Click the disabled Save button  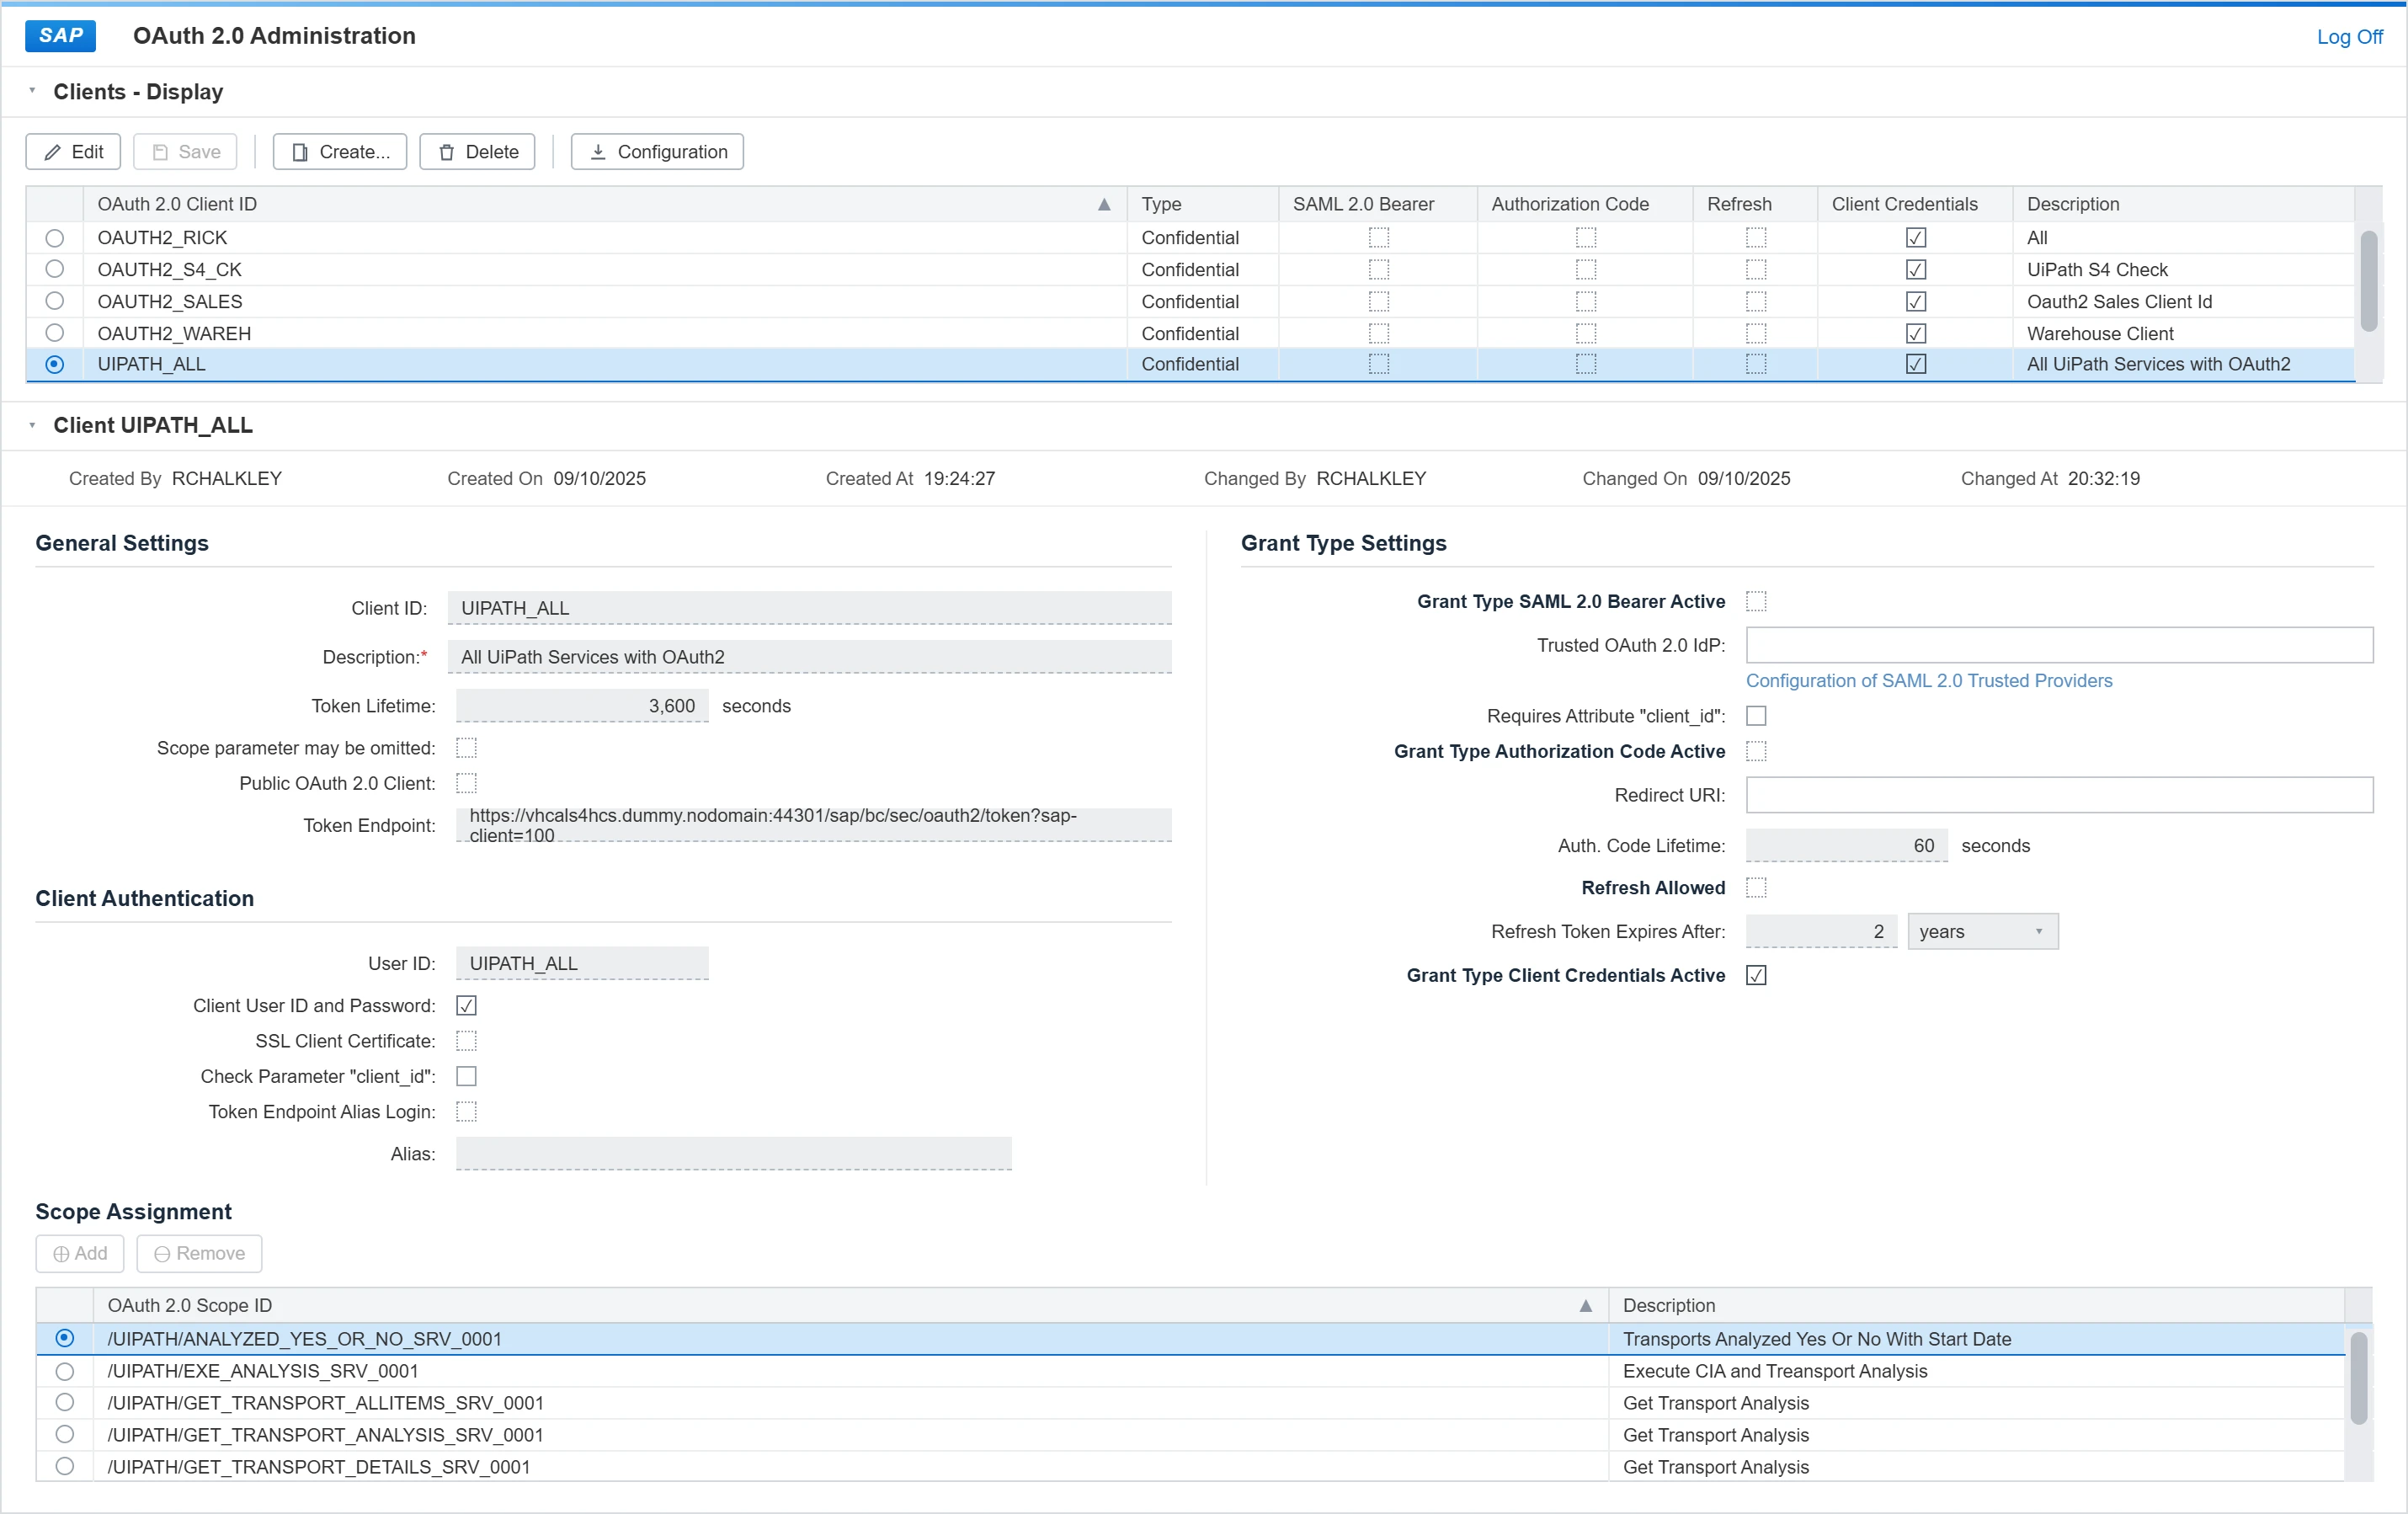(186, 152)
